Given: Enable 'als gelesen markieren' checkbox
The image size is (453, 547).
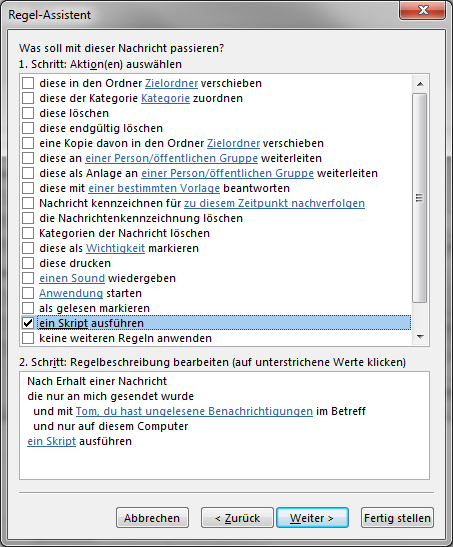Looking at the screenshot, I should coord(28,308).
